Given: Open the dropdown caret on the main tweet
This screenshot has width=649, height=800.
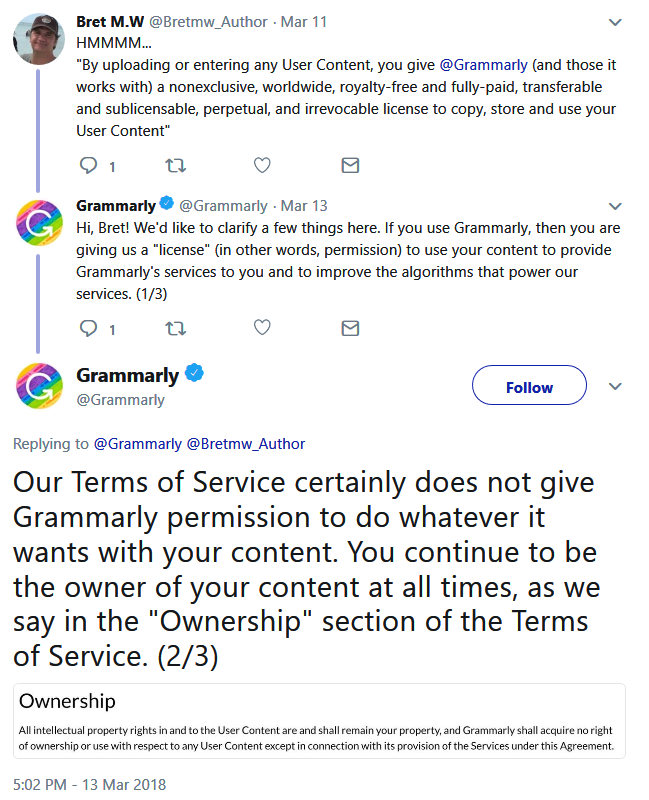Looking at the screenshot, I should (615, 384).
